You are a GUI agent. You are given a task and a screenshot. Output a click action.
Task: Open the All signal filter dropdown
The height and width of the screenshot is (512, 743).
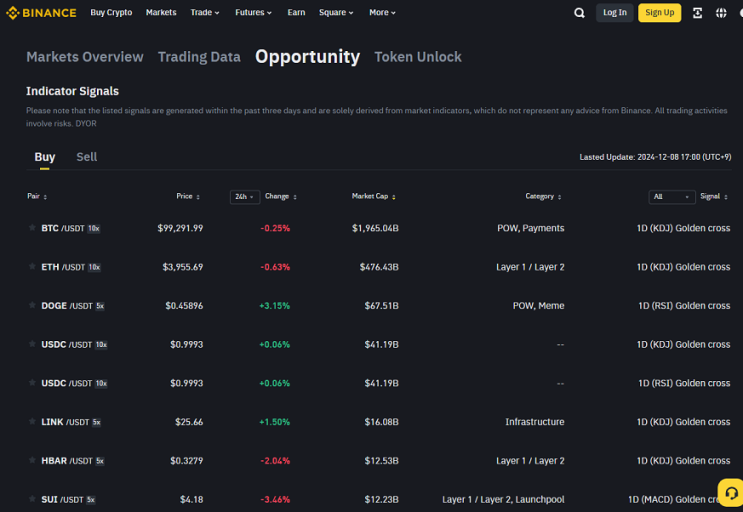point(671,197)
